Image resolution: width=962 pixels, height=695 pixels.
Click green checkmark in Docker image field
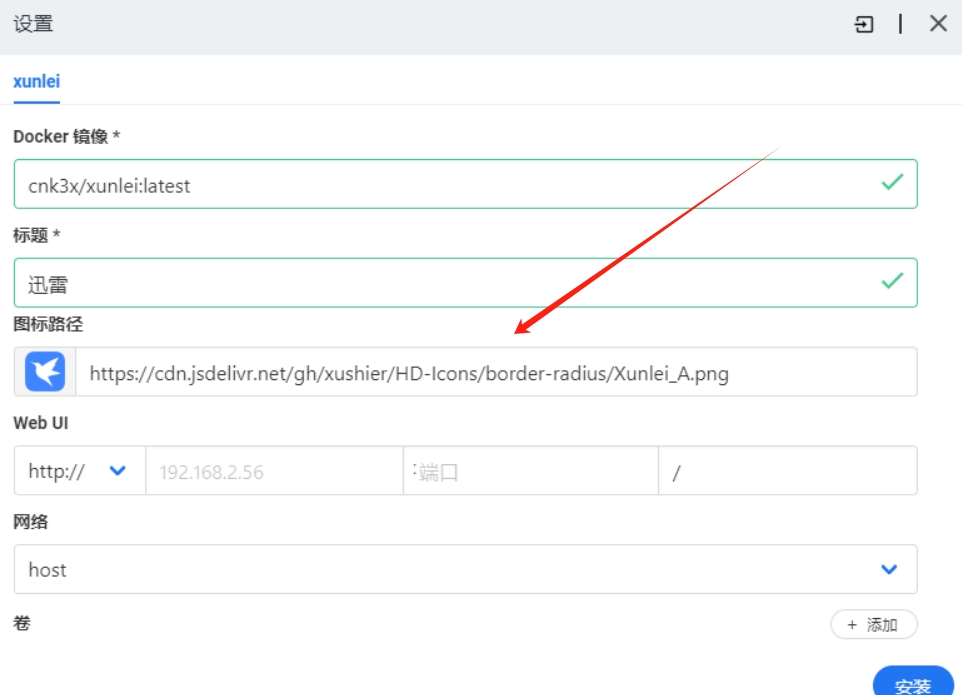tap(892, 183)
